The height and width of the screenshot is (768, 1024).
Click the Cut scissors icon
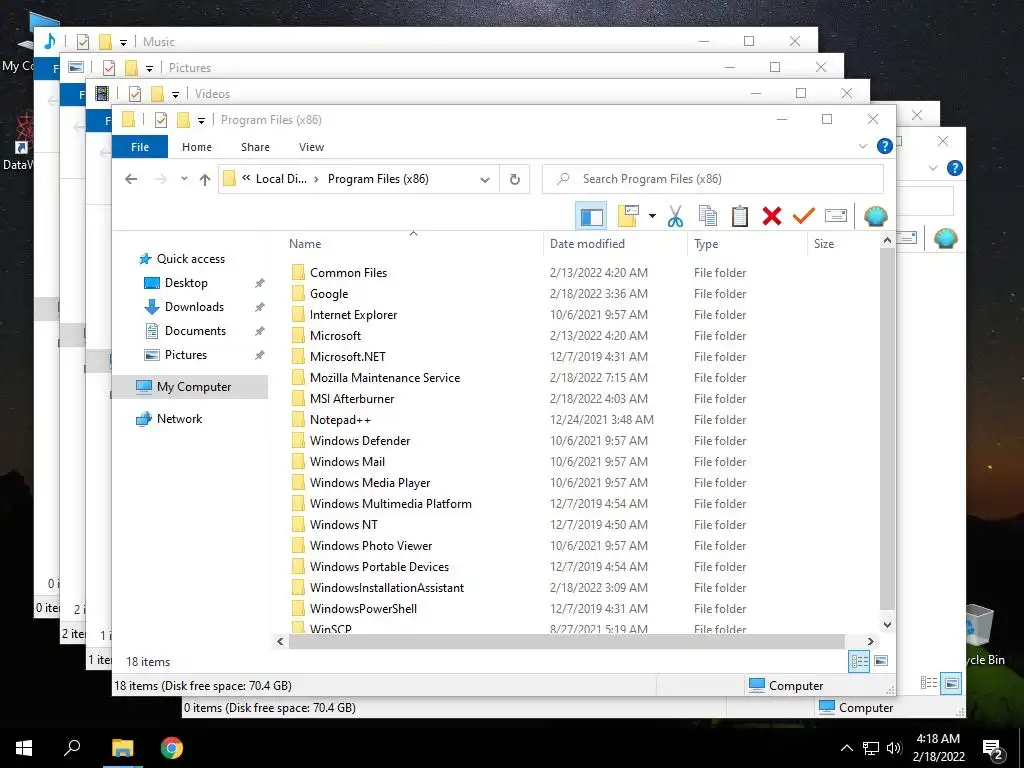pyautogui.click(x=675, y=216)
